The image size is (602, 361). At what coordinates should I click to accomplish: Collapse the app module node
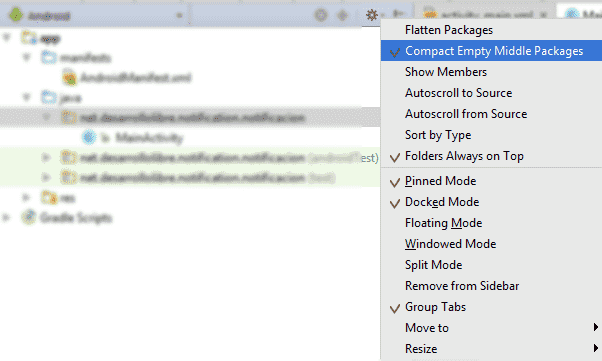pos(7,37)
